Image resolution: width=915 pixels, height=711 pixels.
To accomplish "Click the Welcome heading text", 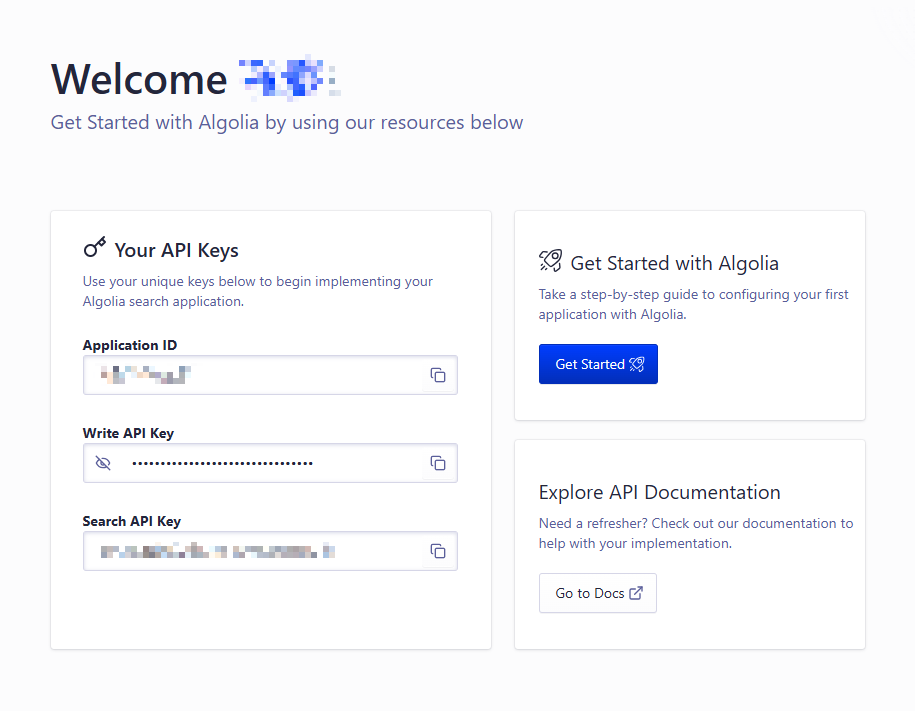I will pos(139,79).
